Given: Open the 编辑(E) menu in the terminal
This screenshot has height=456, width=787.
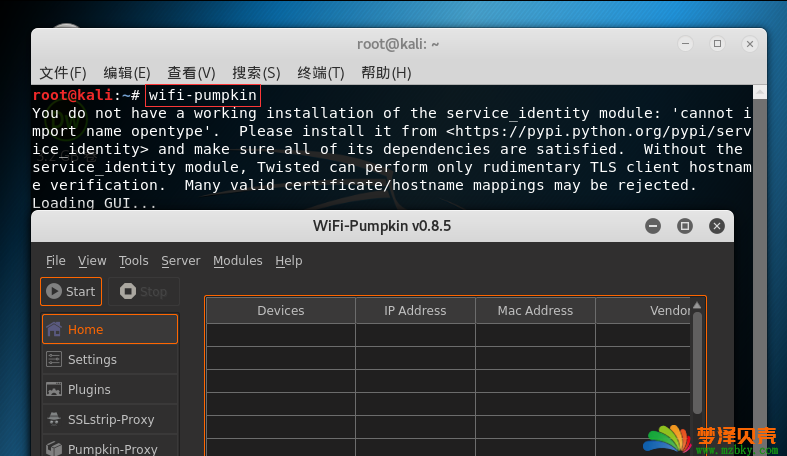Looking at the screenshot, I should click(x=126, y=73).
